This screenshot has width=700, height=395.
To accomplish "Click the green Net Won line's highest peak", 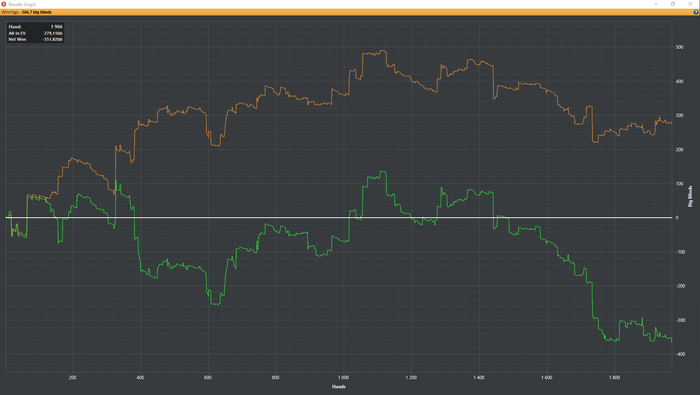I will pyautogui.click(x=383, y=171).
